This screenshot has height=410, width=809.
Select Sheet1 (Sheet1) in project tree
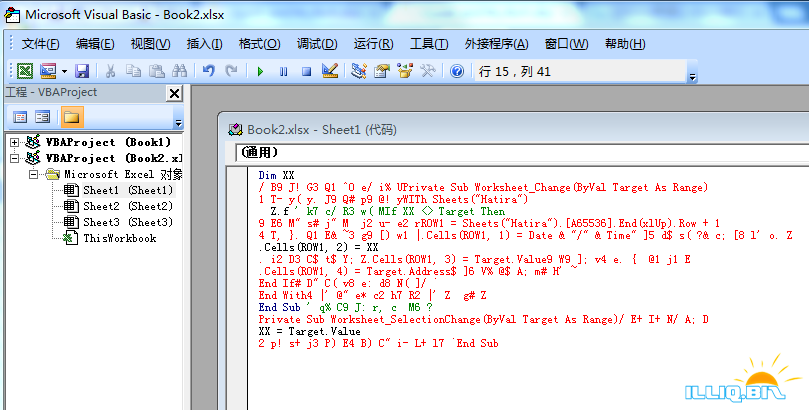[128, 190]
